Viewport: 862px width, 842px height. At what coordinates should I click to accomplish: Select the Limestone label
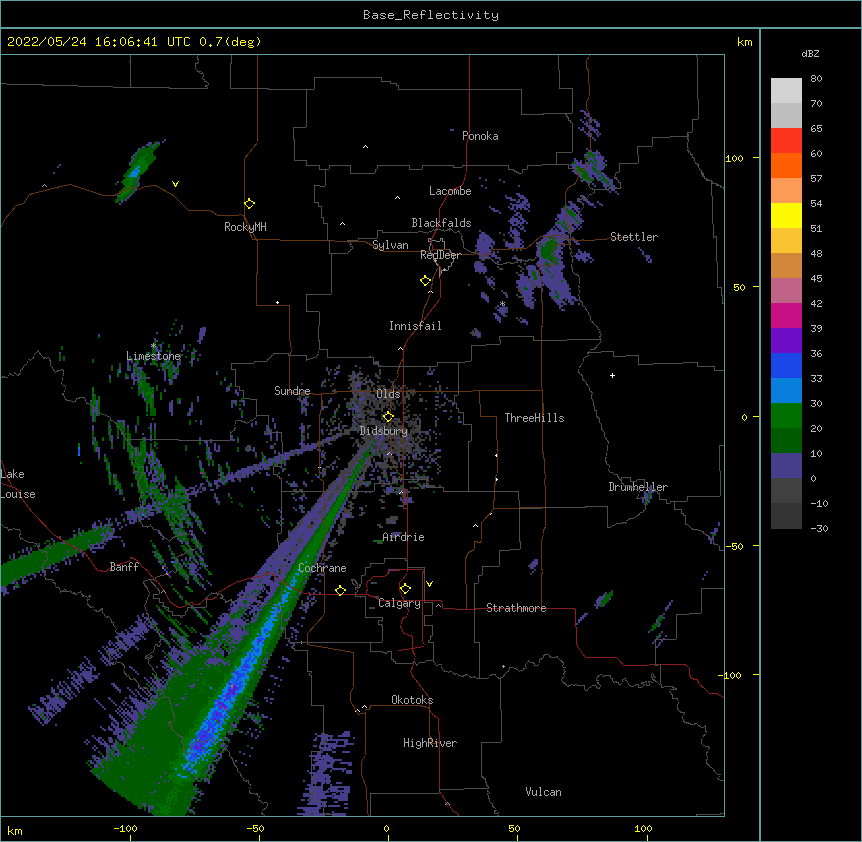pyautogui.click(x=153, y=356)
